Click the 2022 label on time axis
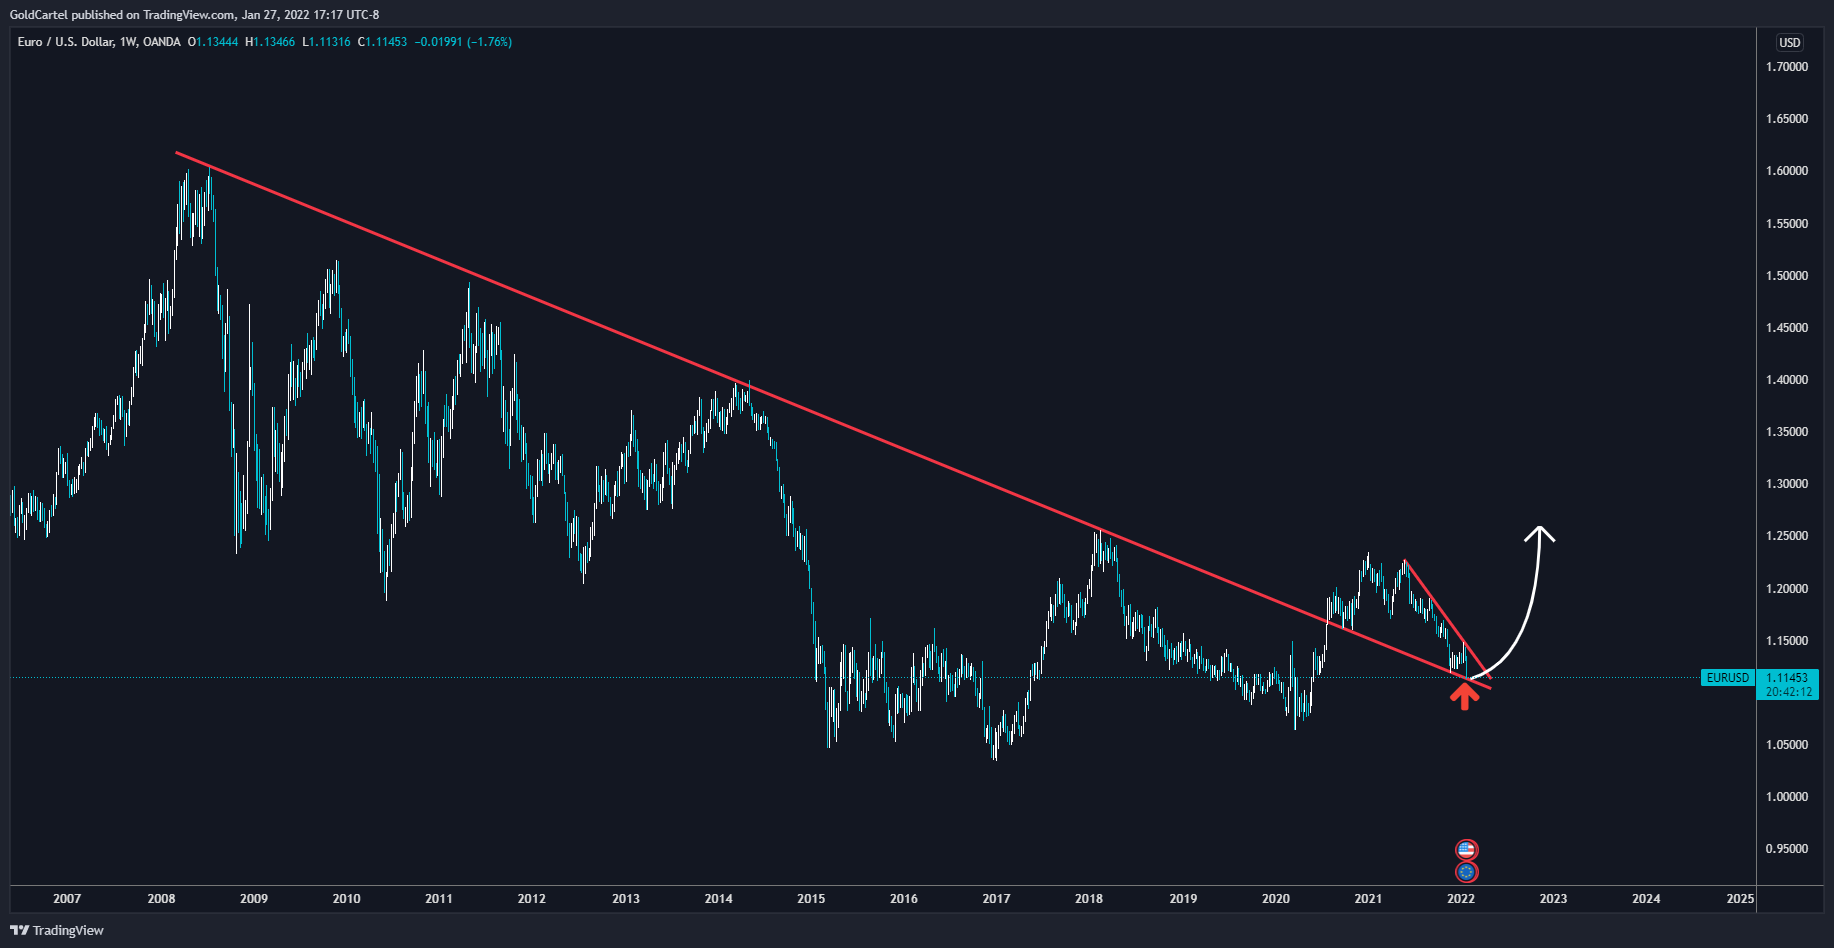Viewport: 1834px width, 948px height. [1461, 898]
